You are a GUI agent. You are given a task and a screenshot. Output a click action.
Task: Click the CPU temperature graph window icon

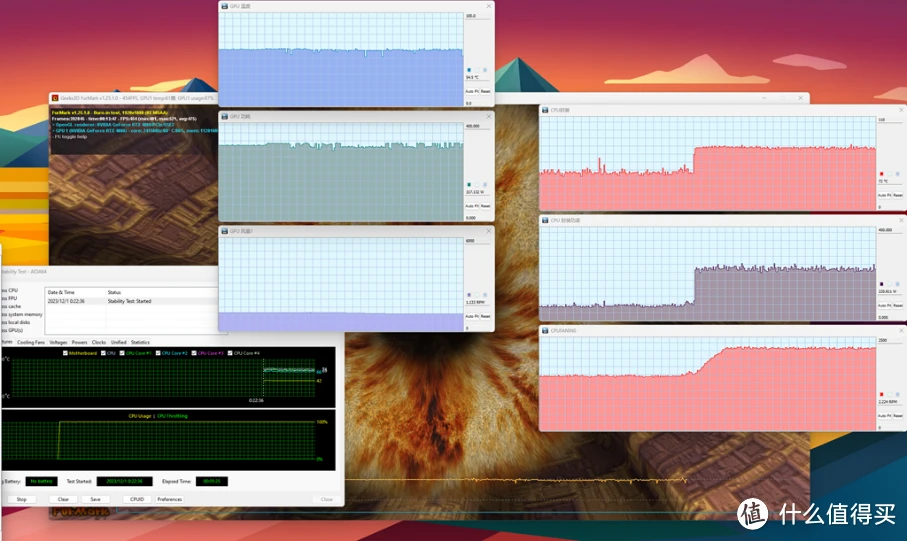545,110
